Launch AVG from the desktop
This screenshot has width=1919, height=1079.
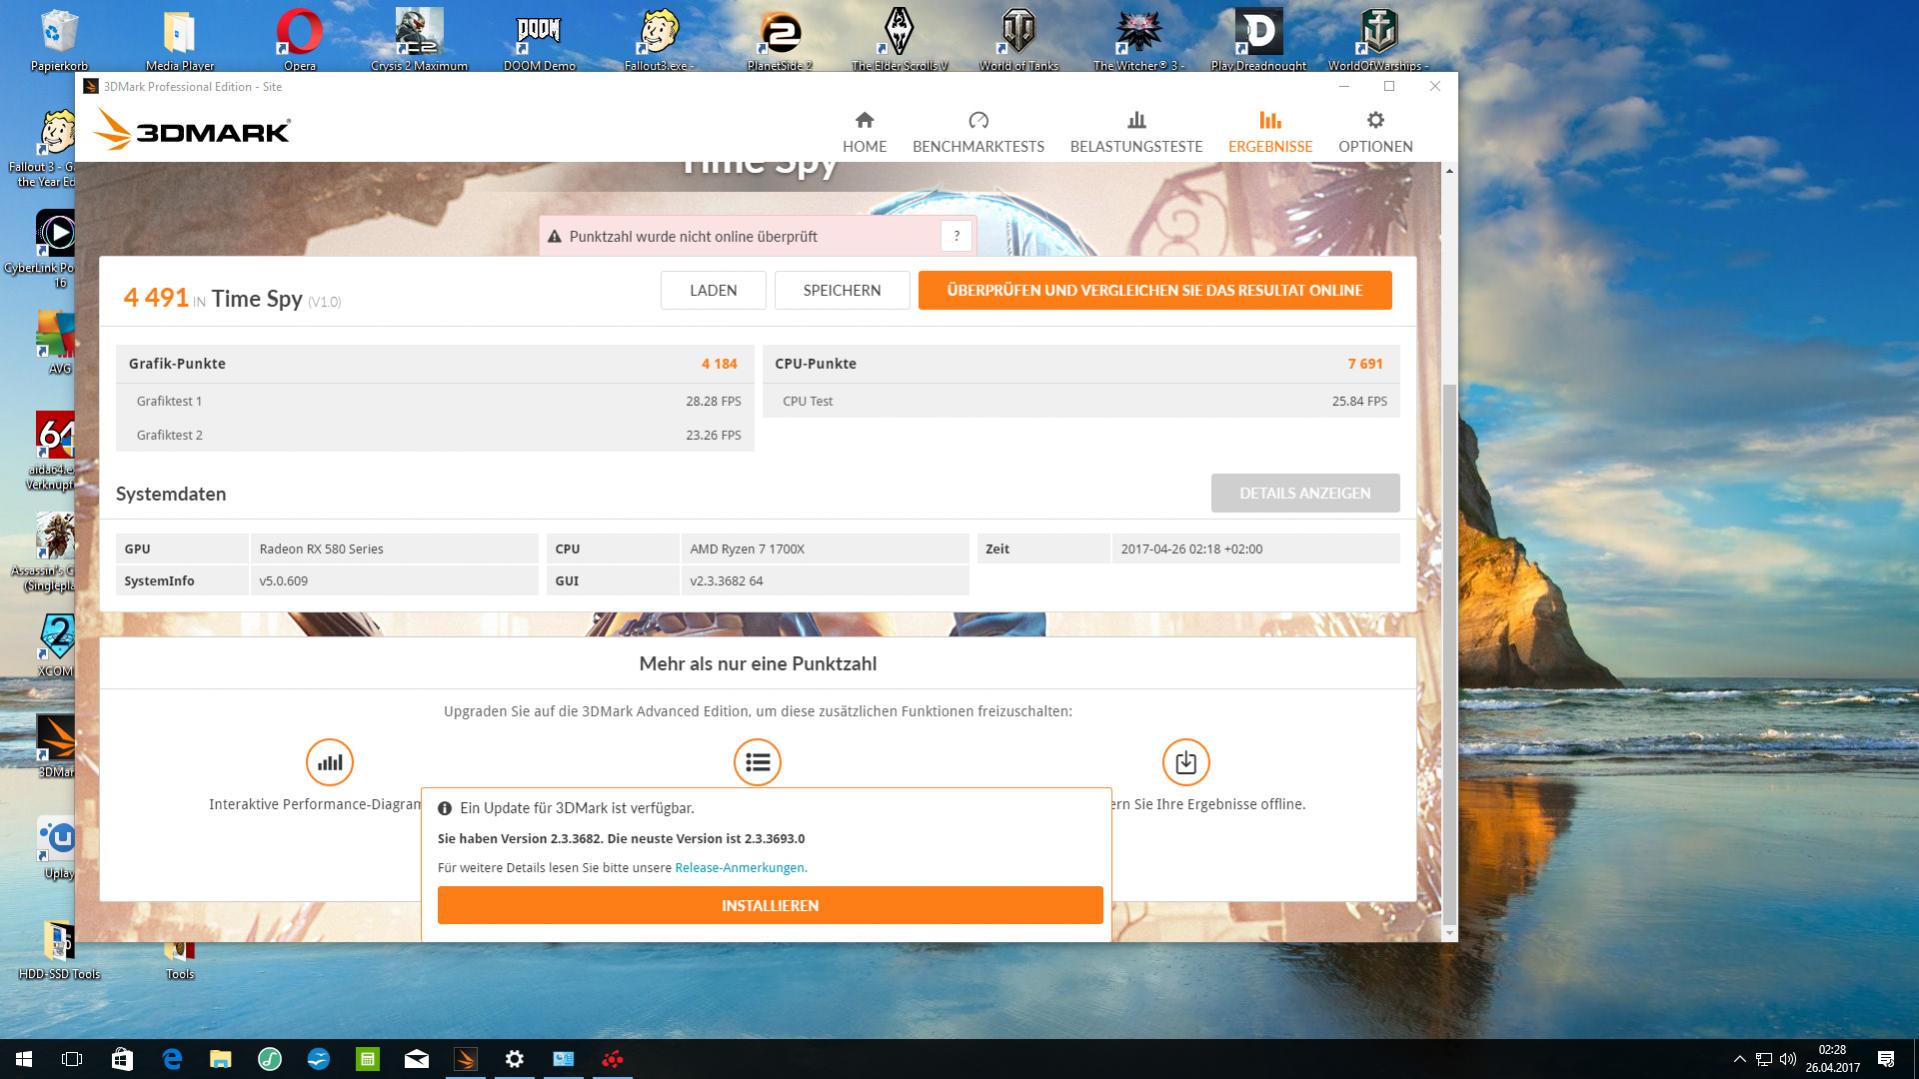click(56, 342)
